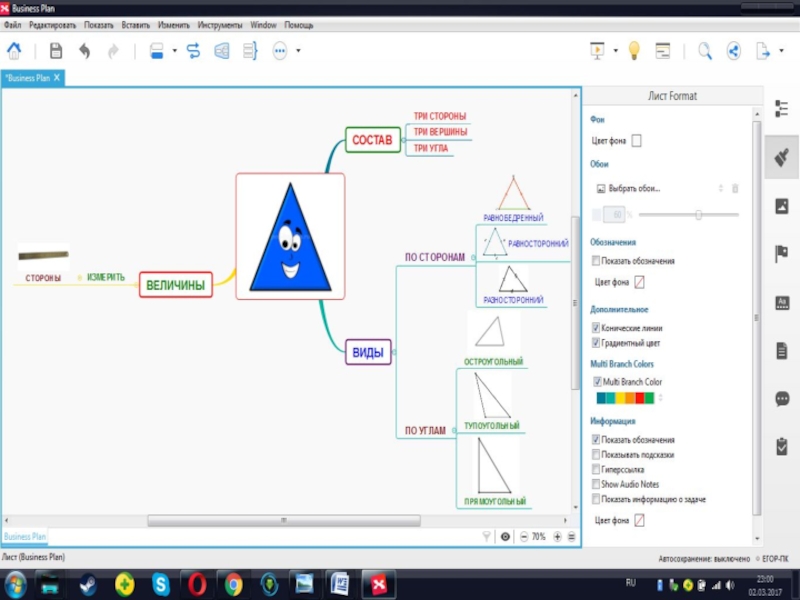Uncheck the Конические линии checkbox
This screenshot has height=600, width=800.
point(596,328)
